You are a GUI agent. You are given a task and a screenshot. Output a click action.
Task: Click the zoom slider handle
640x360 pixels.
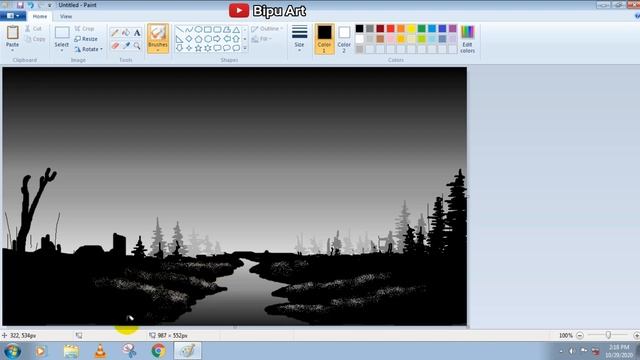(x=608, y=335)
